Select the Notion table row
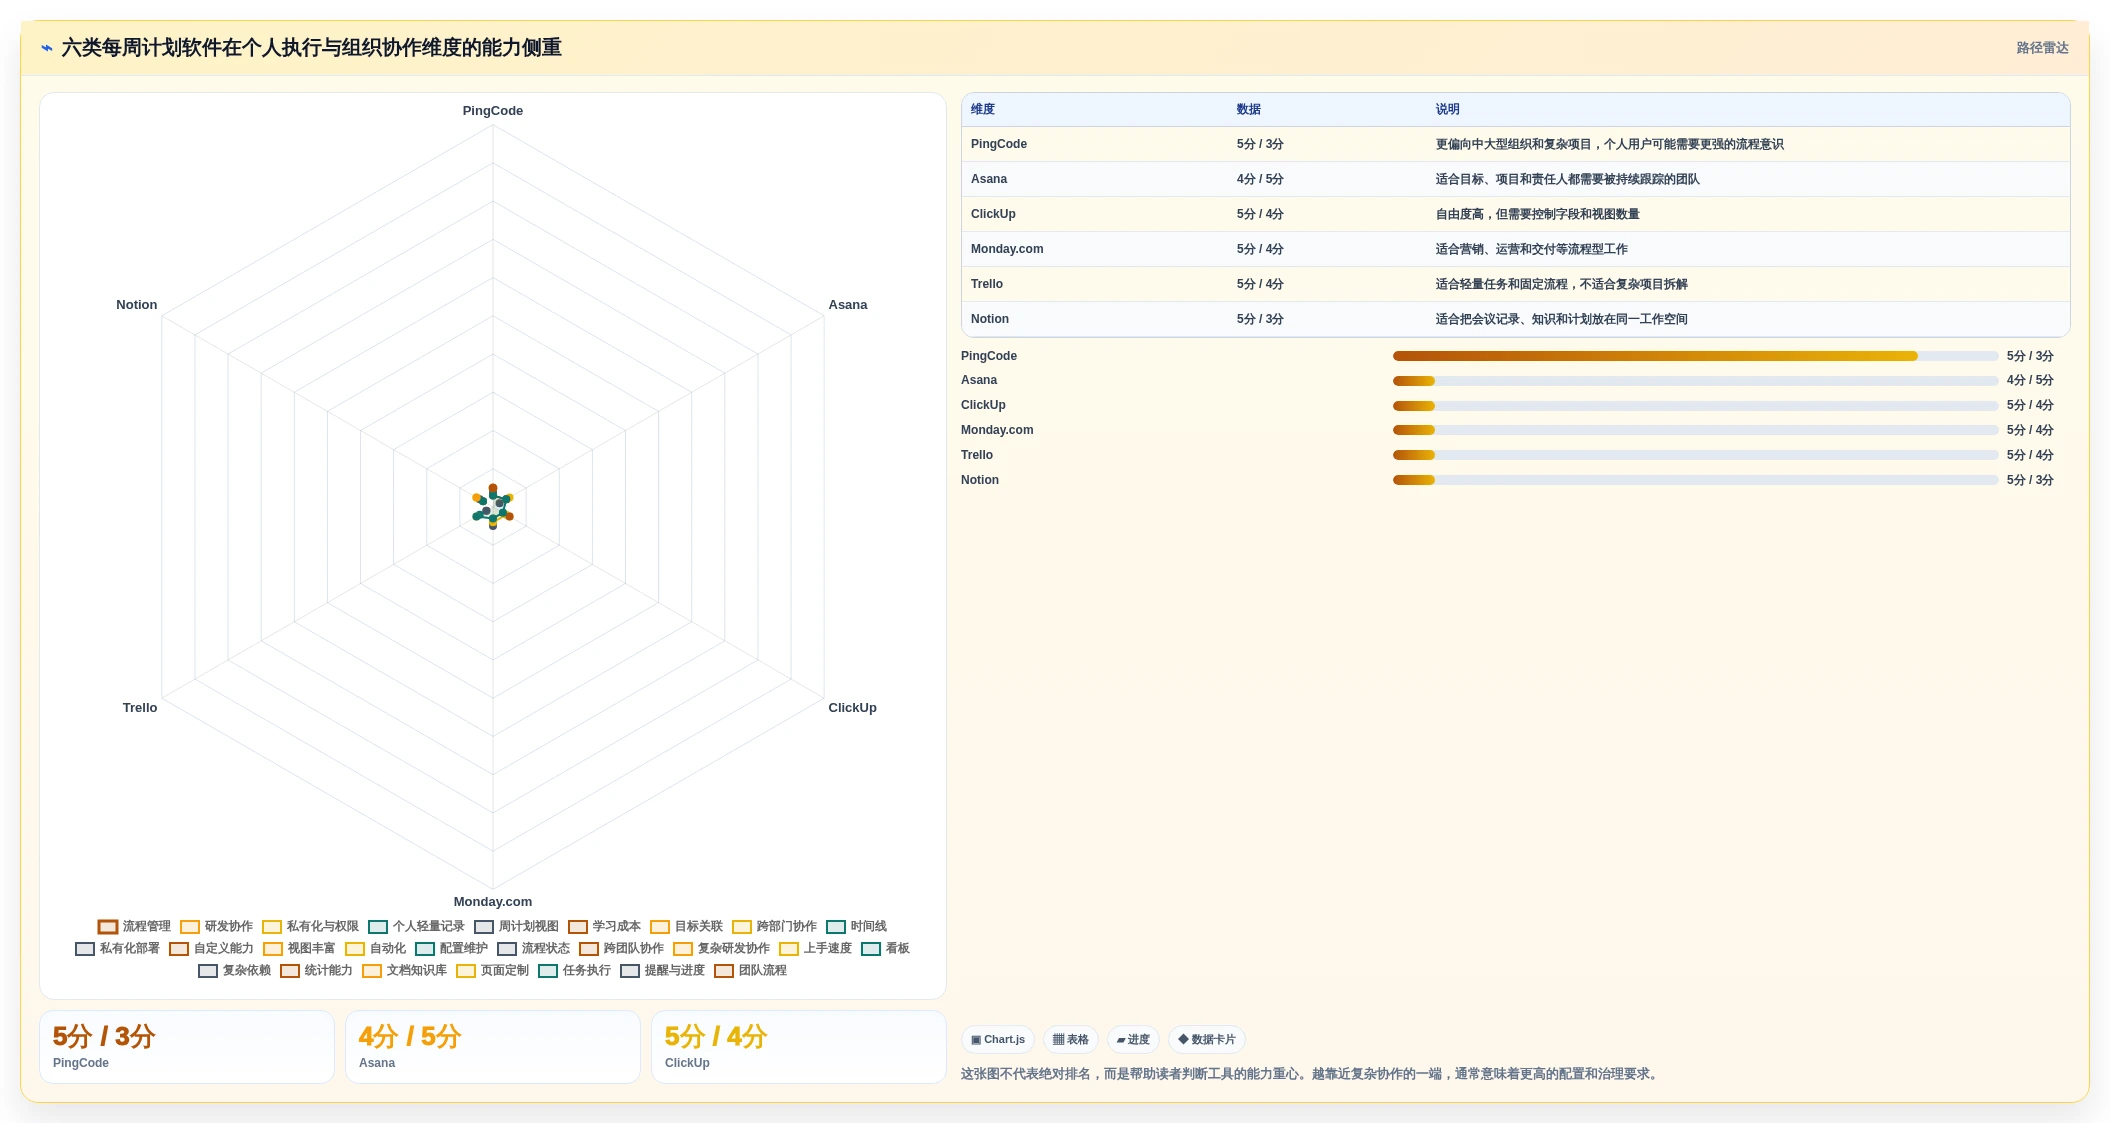The height and width of the screenshot is (1123, 2110). pyautogui.click(x=1515, y=319)
